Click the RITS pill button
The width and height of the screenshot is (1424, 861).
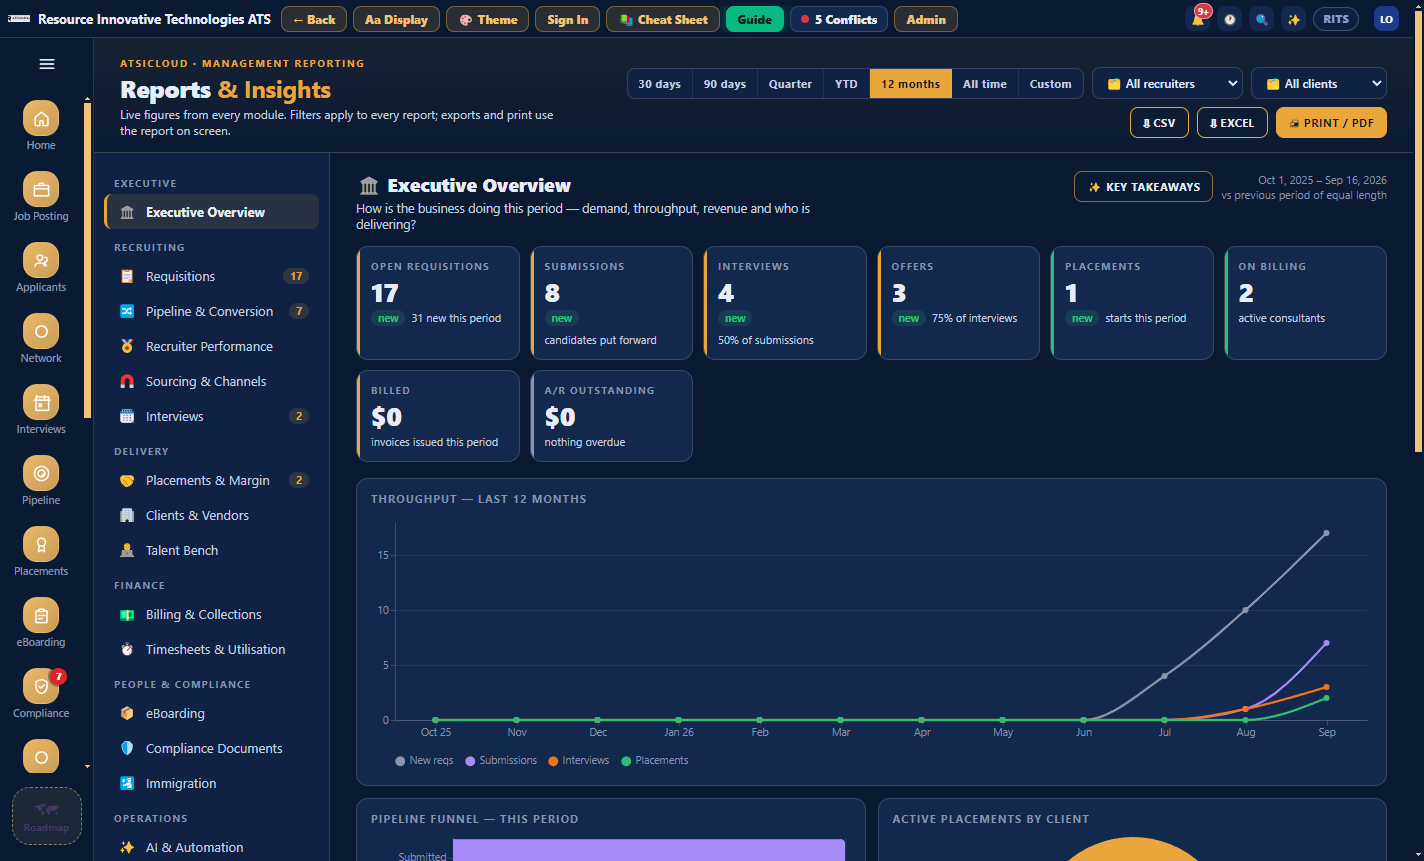1336,19
